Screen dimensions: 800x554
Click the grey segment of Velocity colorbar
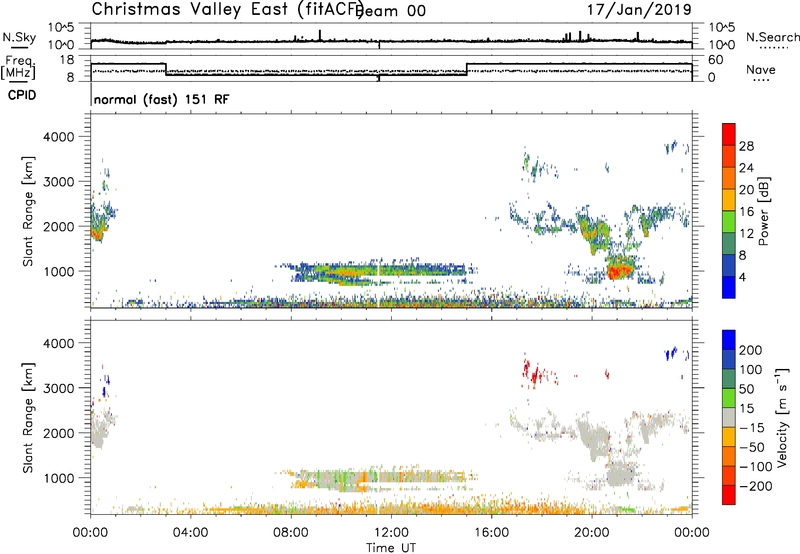point(729,418)
